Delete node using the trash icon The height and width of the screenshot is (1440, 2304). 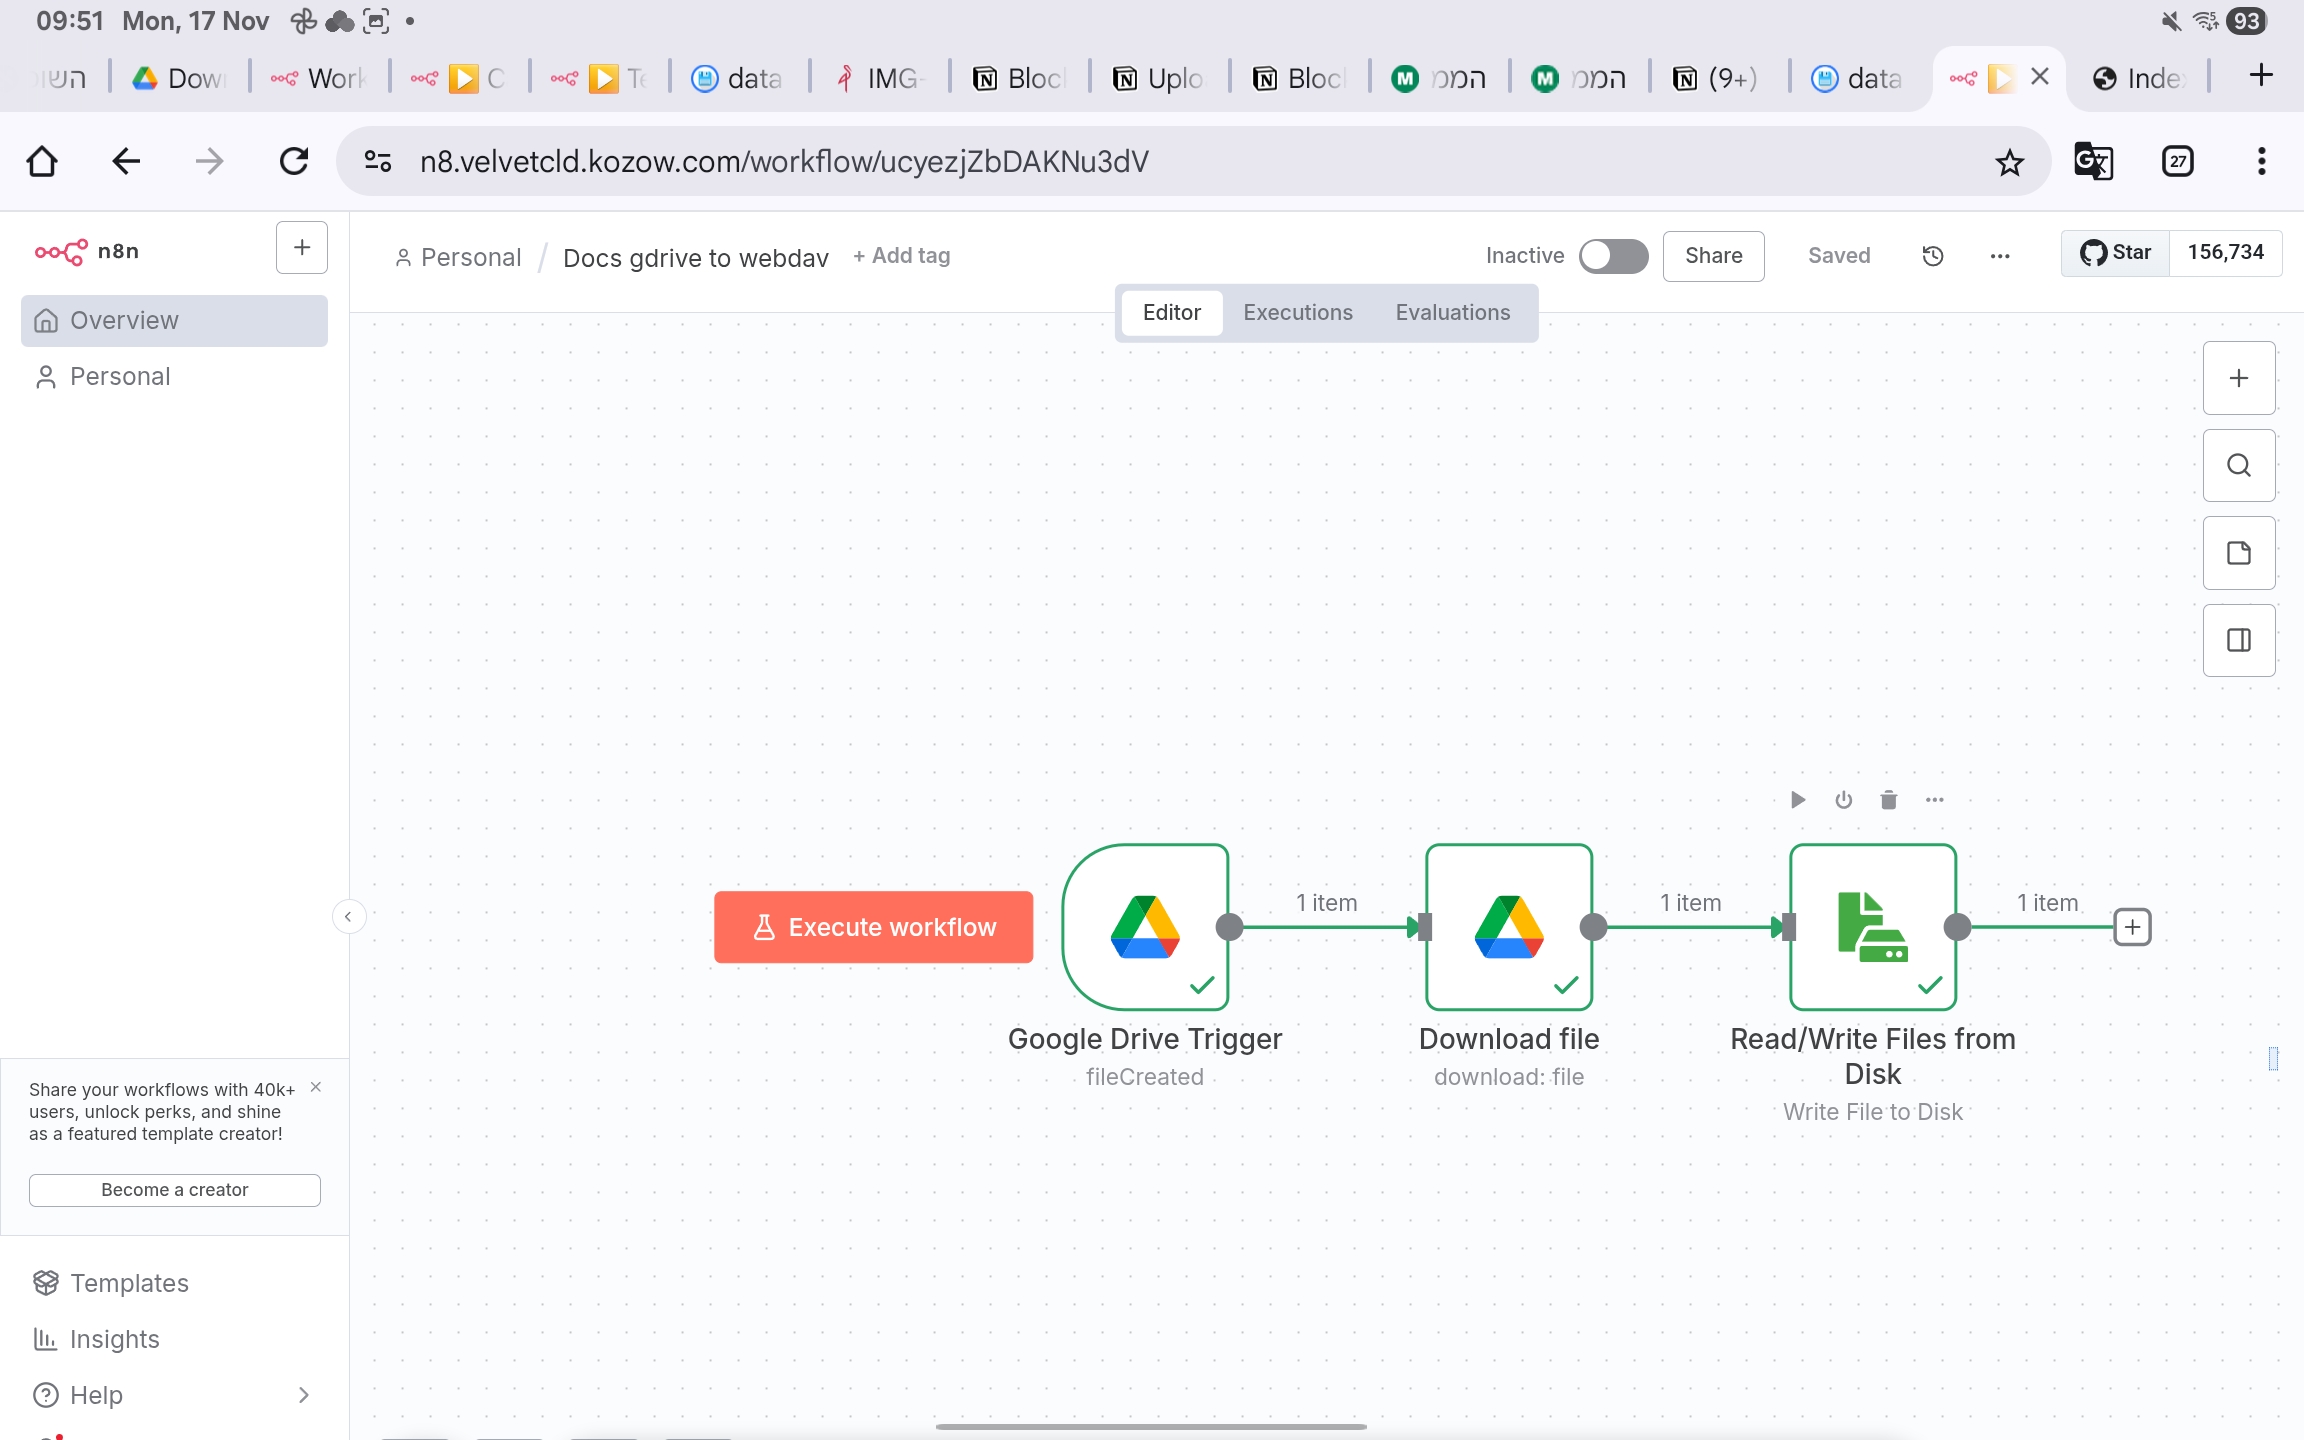pyautogui.click(x=1888, y=800)
